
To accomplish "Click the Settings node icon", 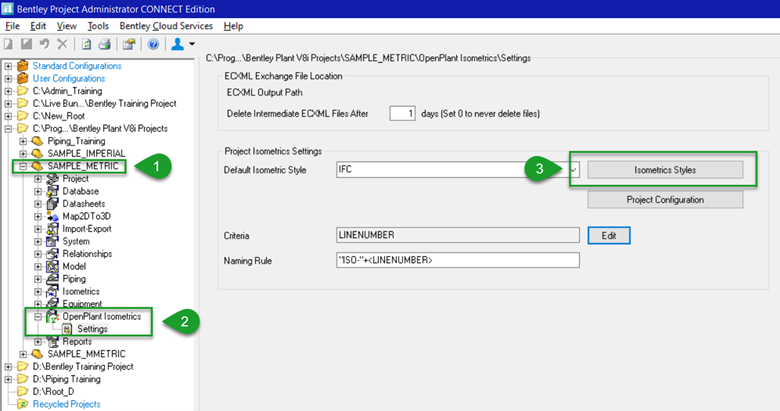I will (67, 329).
